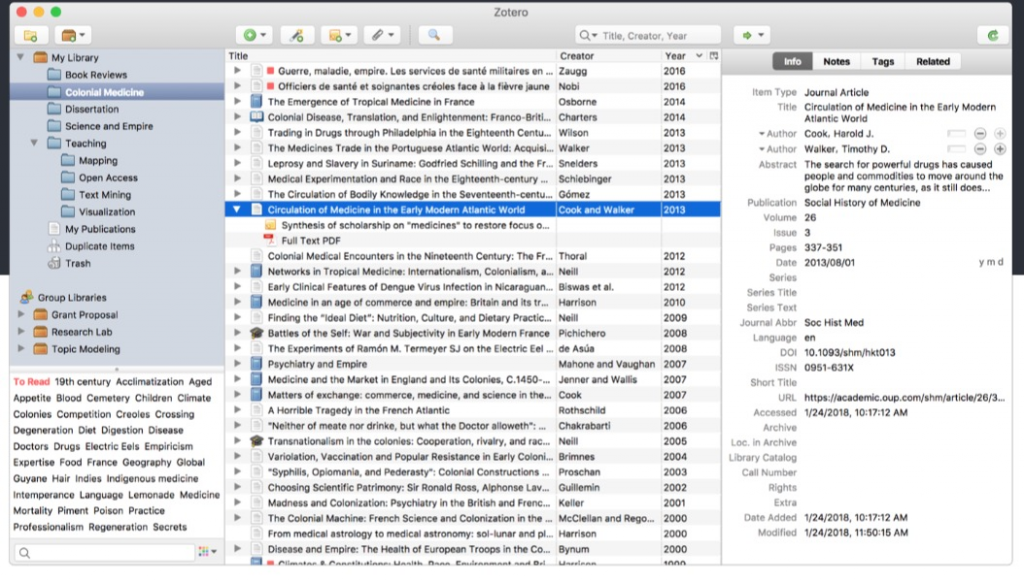Screen dimensions: 1024x582
Task: Click the green New Item button
Action: tap(253, 35)
